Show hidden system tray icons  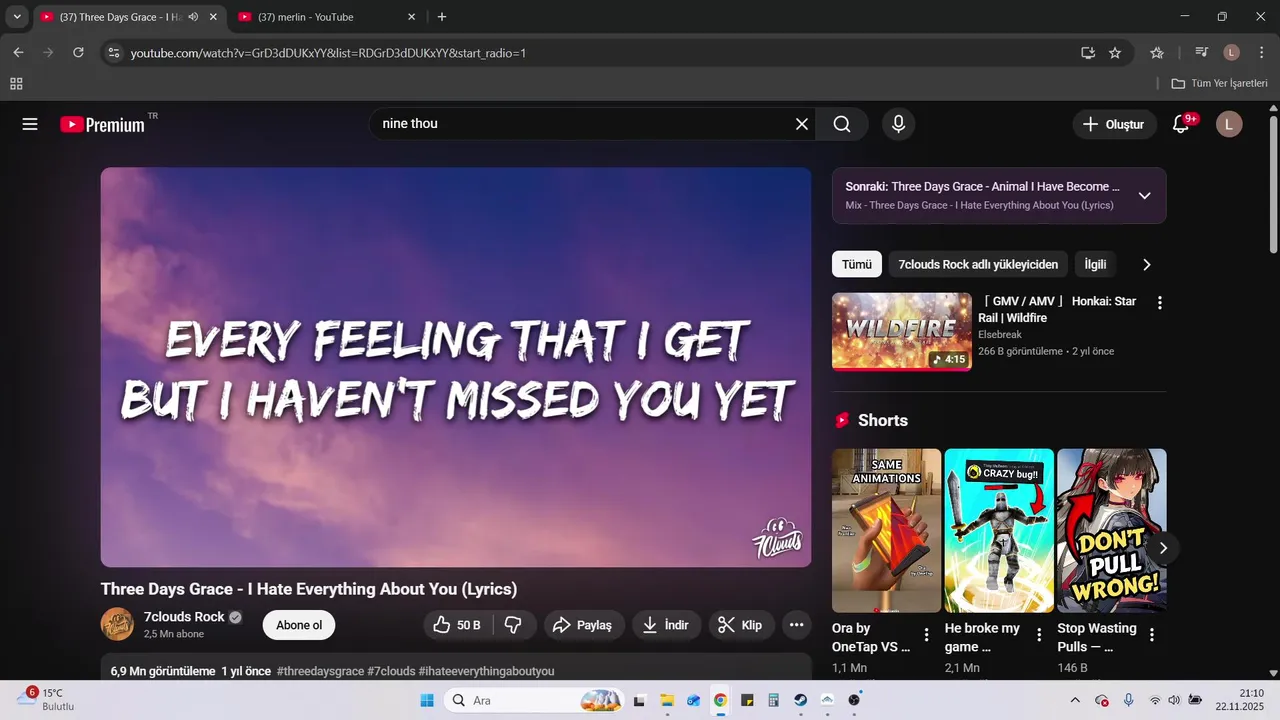pos(1075,700)
